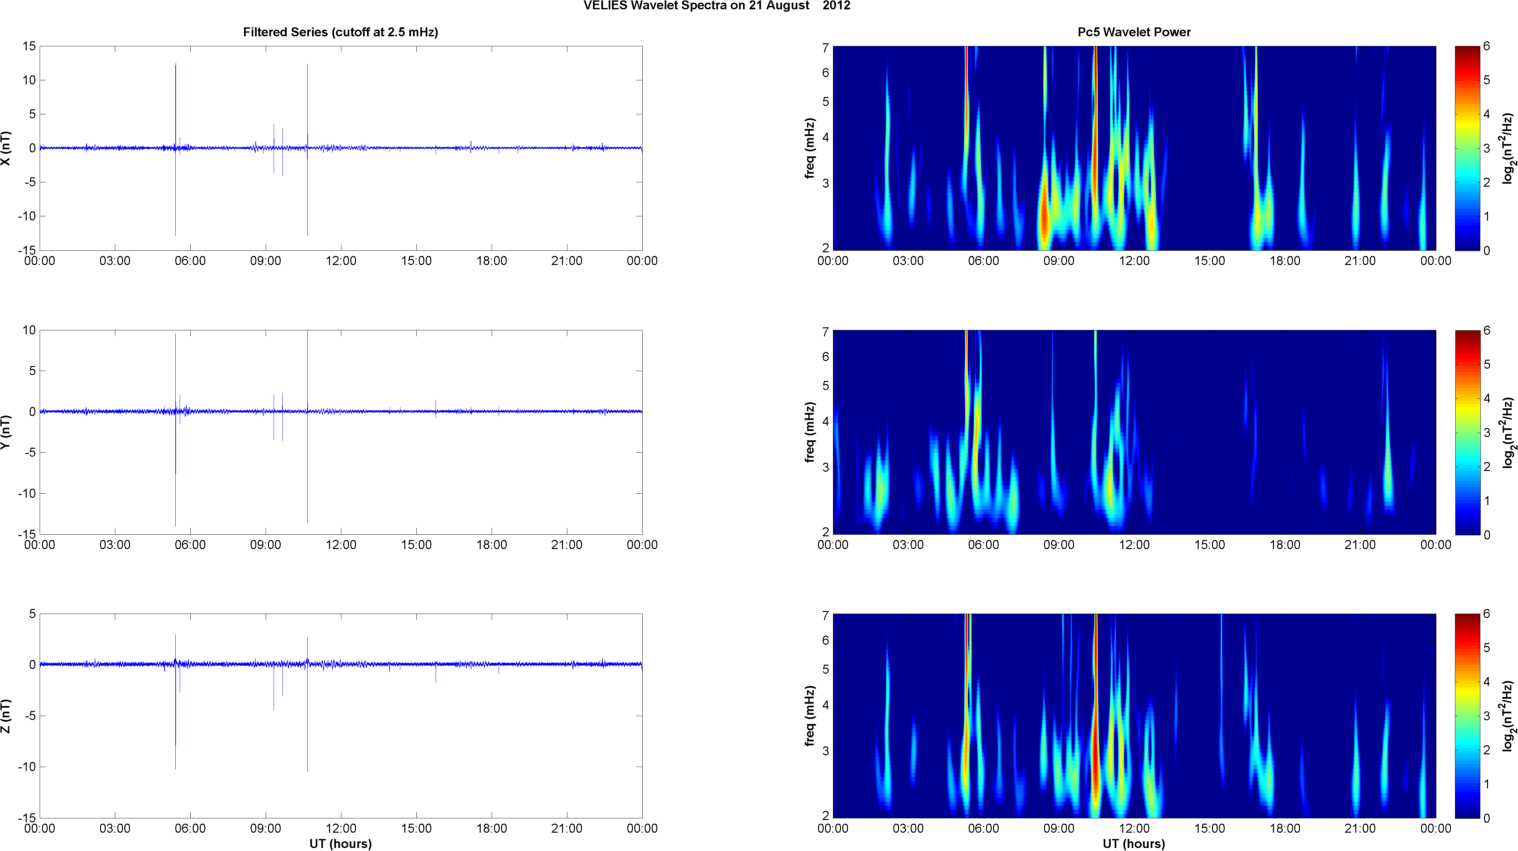Click the 'Filtered Series (cutoff at 2.5 mHz)' heading

pyautogui.click(x=340, y=32)
